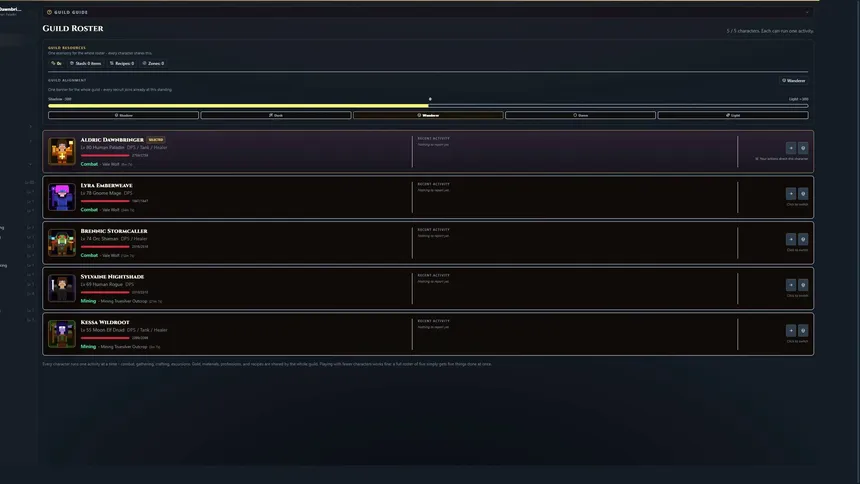The width and height of the screenshot is (860, 484).
Task: Open Sylvaine Nightshade's rogue portrait
Action: 61,288
